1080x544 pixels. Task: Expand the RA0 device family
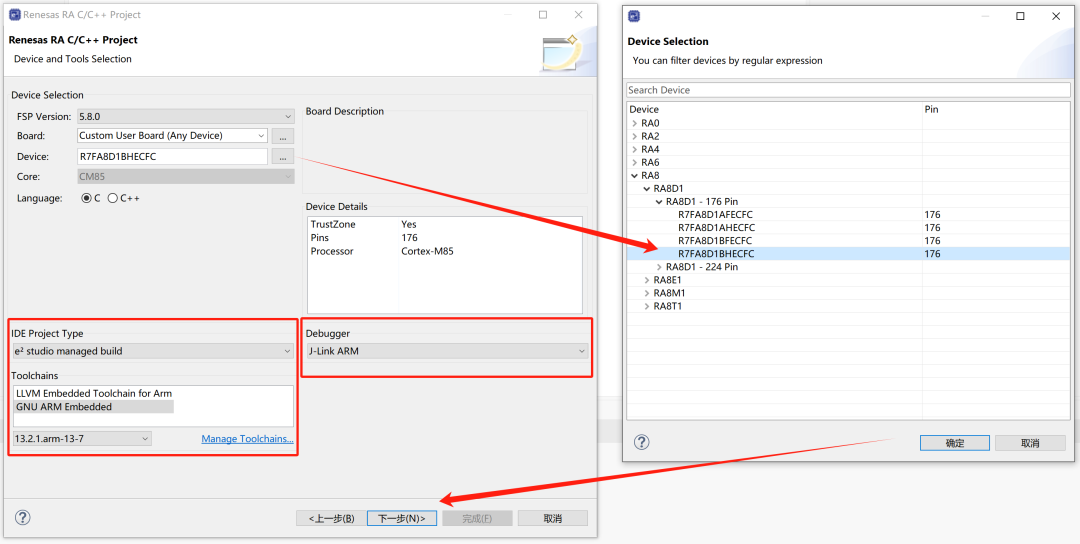click(x=634, y=123)
